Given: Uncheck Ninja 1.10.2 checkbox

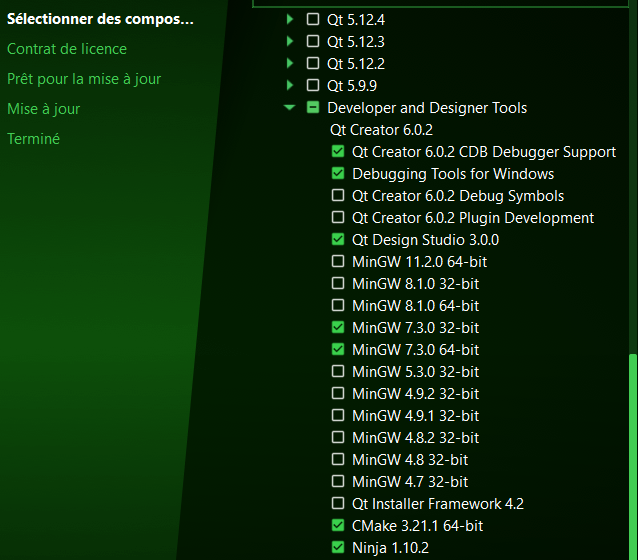Looking at the screenshot, I should pos(338,547).
